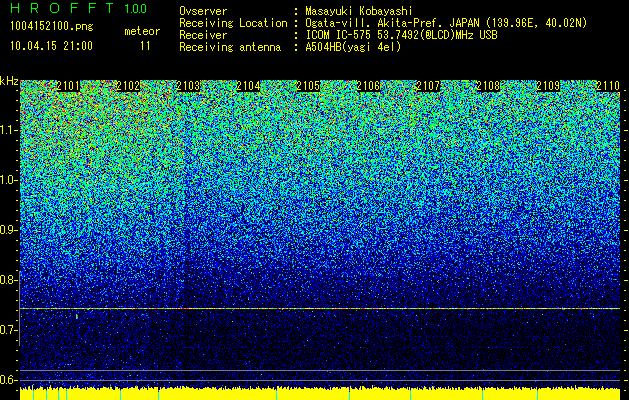Click the Receiving antenna label

(230, 47)
